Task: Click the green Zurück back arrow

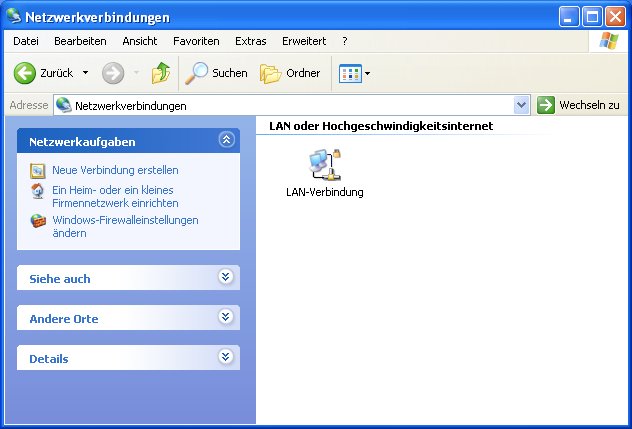Action: [25, 73]
